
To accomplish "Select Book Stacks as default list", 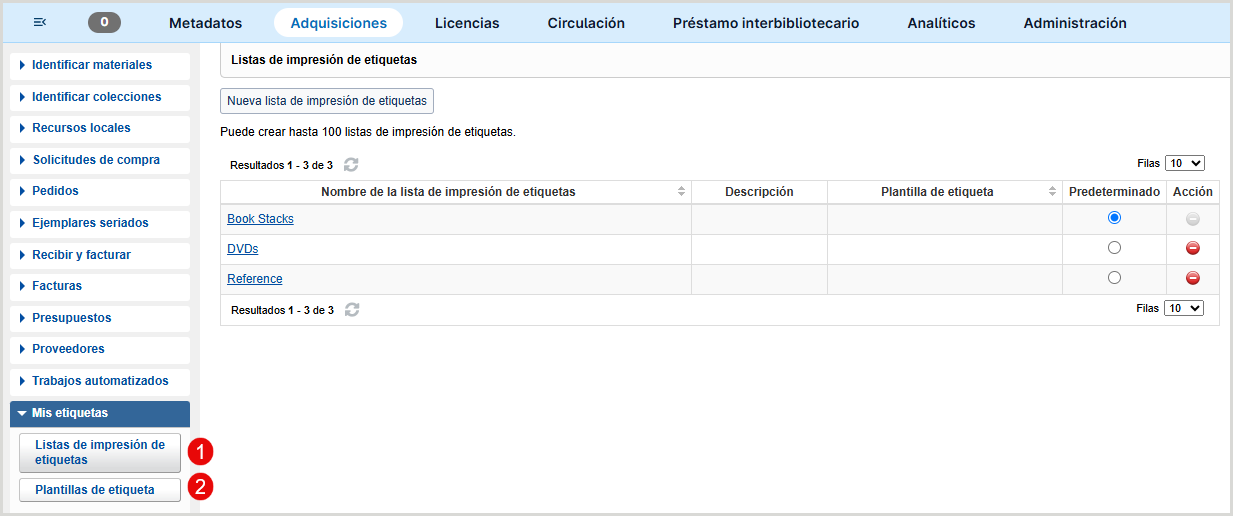I will tap(1114, 218).
